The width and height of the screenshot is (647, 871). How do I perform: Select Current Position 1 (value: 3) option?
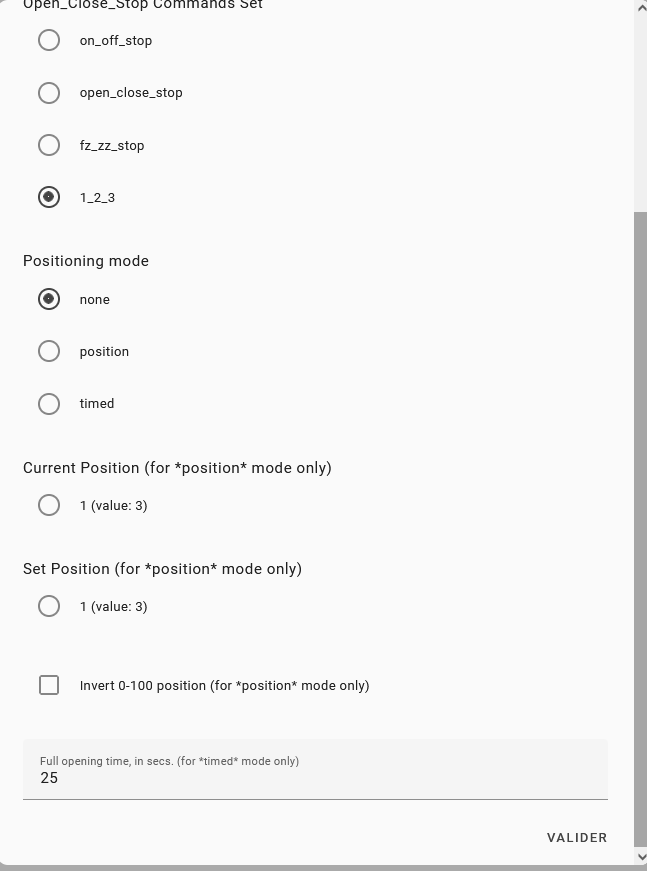tap(49, 505)
